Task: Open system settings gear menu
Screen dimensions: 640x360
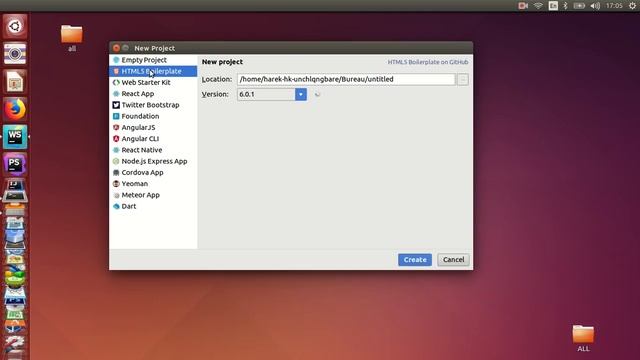Action: pos(632,6)
